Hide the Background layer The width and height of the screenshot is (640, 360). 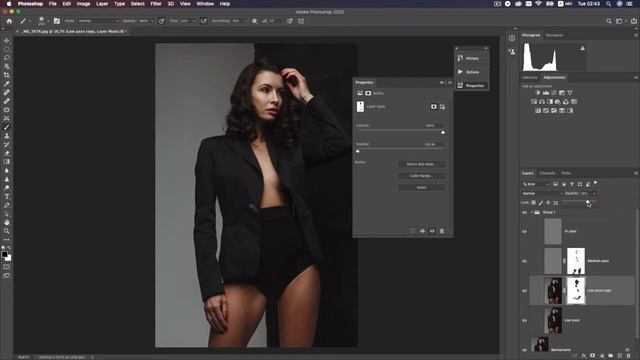coord(524,350)
